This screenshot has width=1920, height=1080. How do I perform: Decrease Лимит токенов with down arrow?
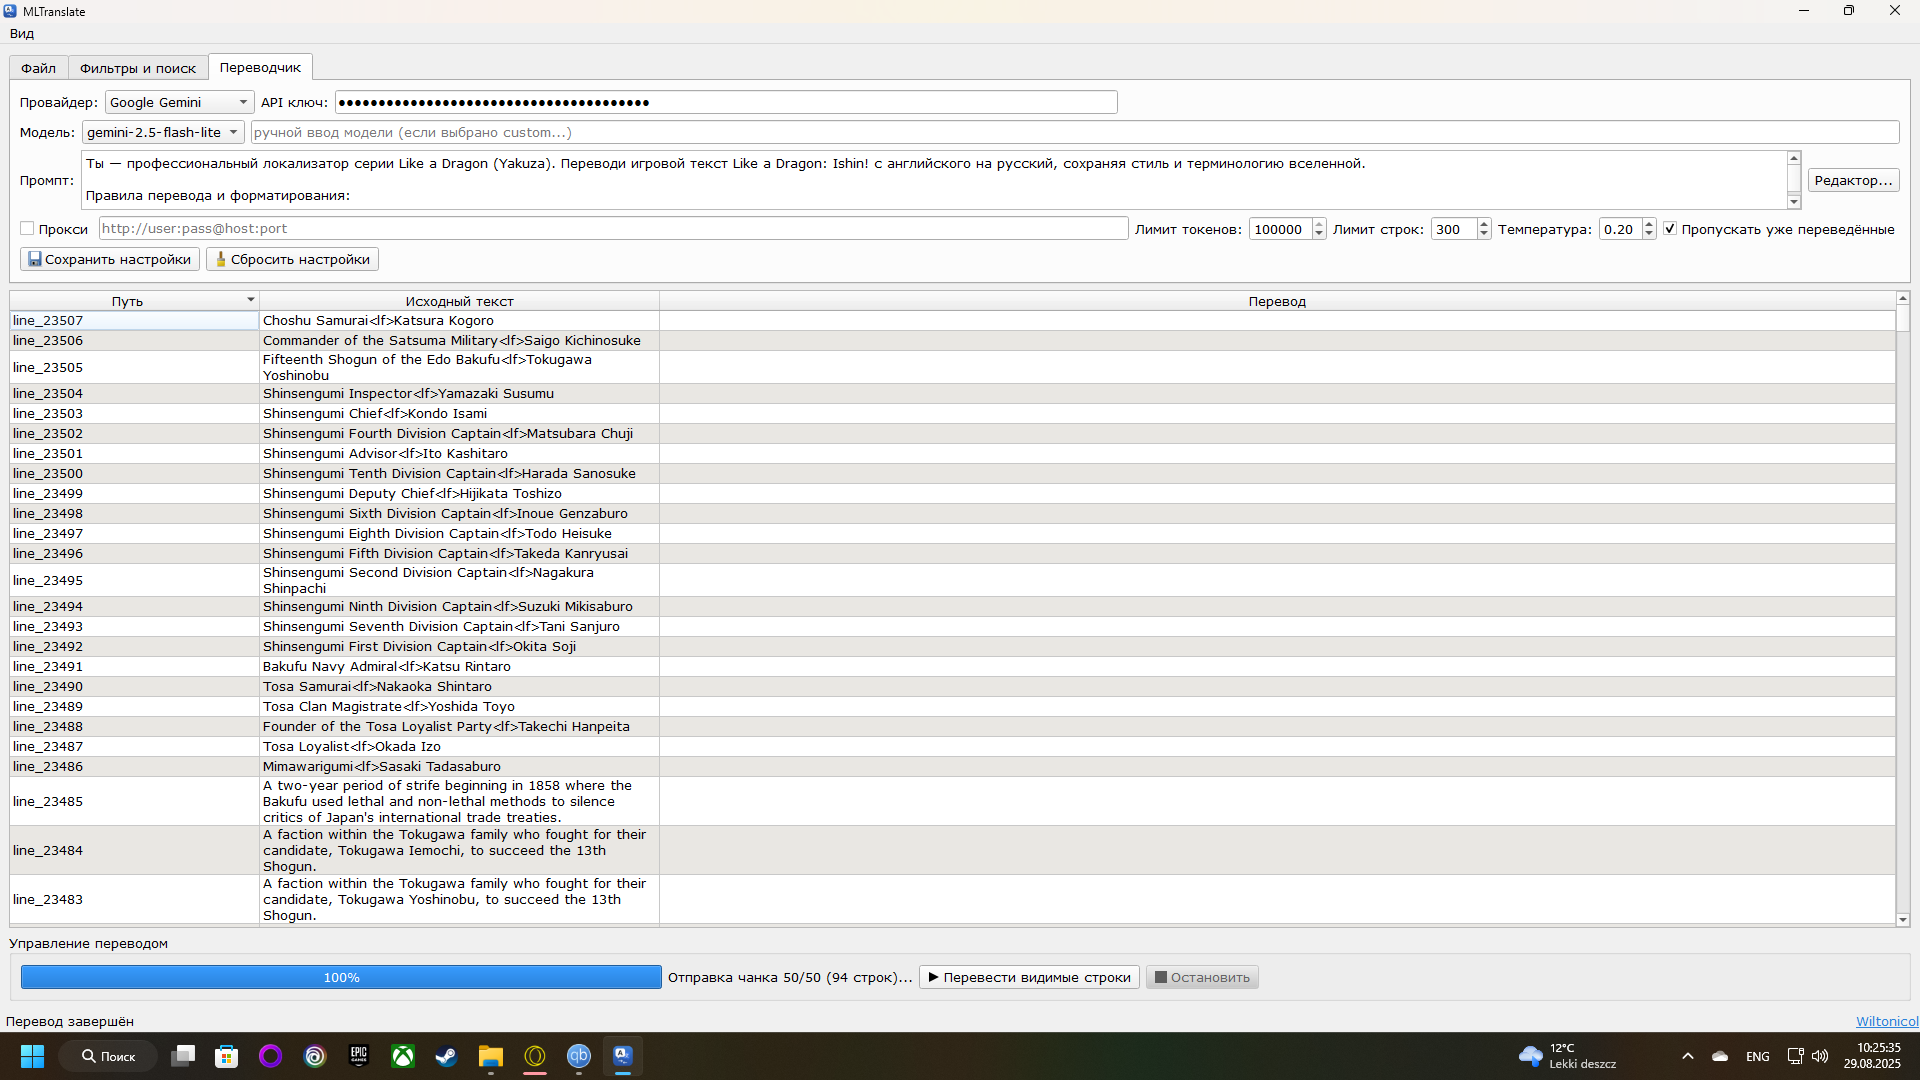[1319, 234]
